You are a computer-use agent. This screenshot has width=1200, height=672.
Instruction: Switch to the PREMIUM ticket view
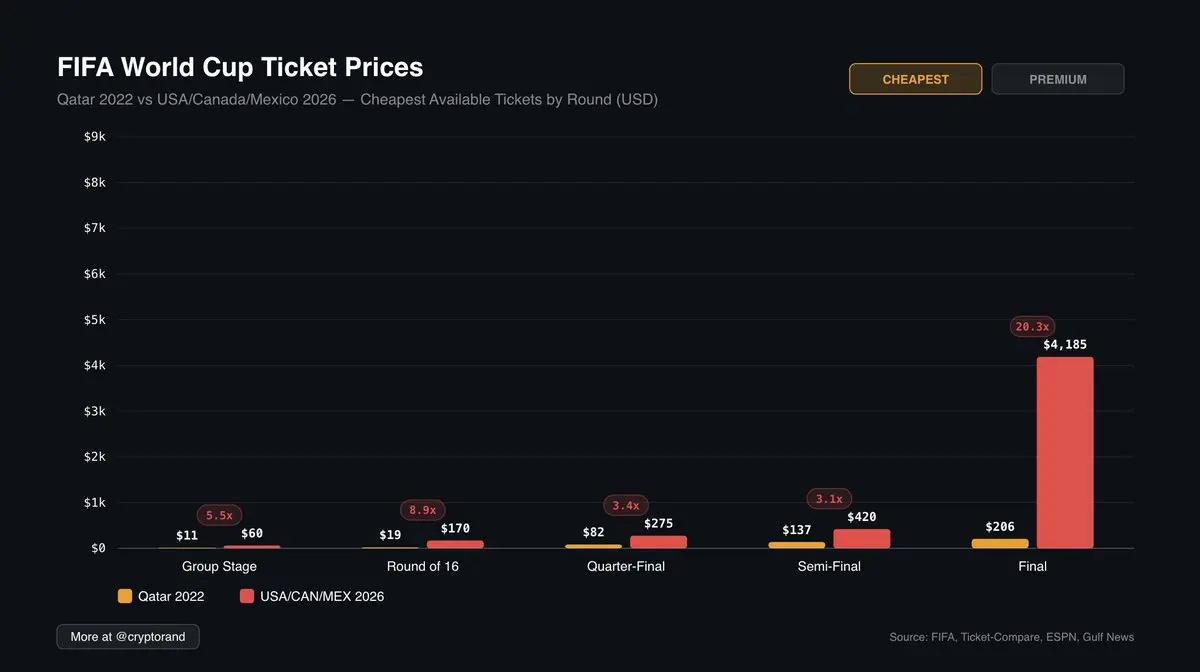pos(1057,79)
